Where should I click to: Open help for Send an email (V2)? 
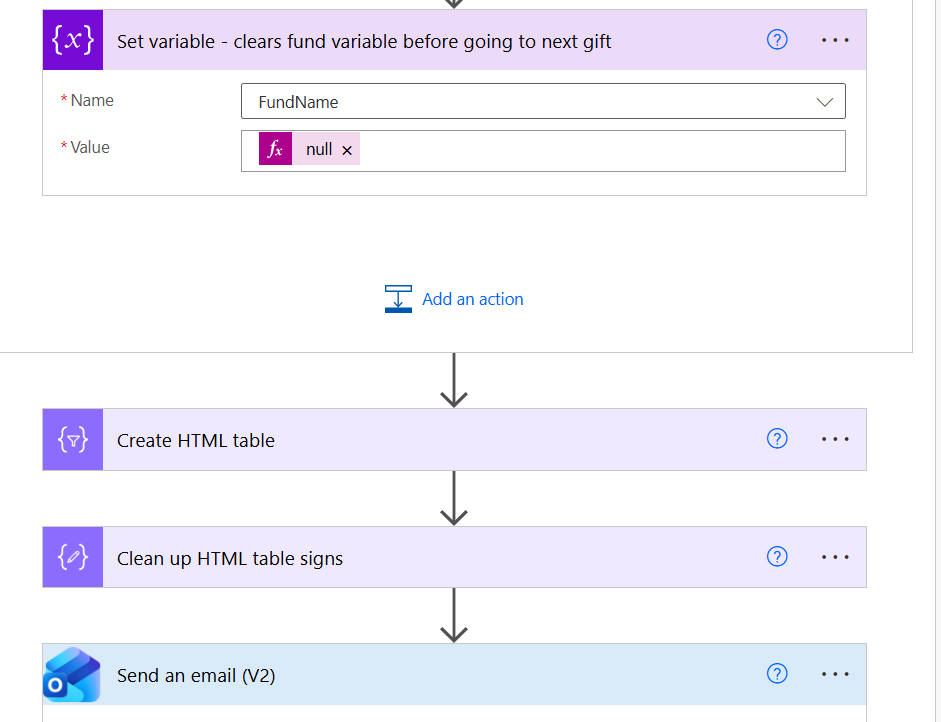[777, 673]
